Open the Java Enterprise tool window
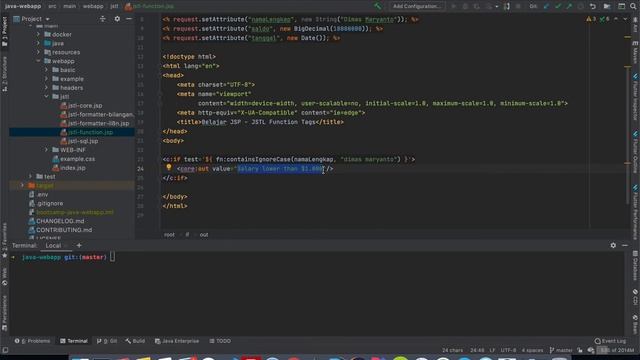 [177, 341]
